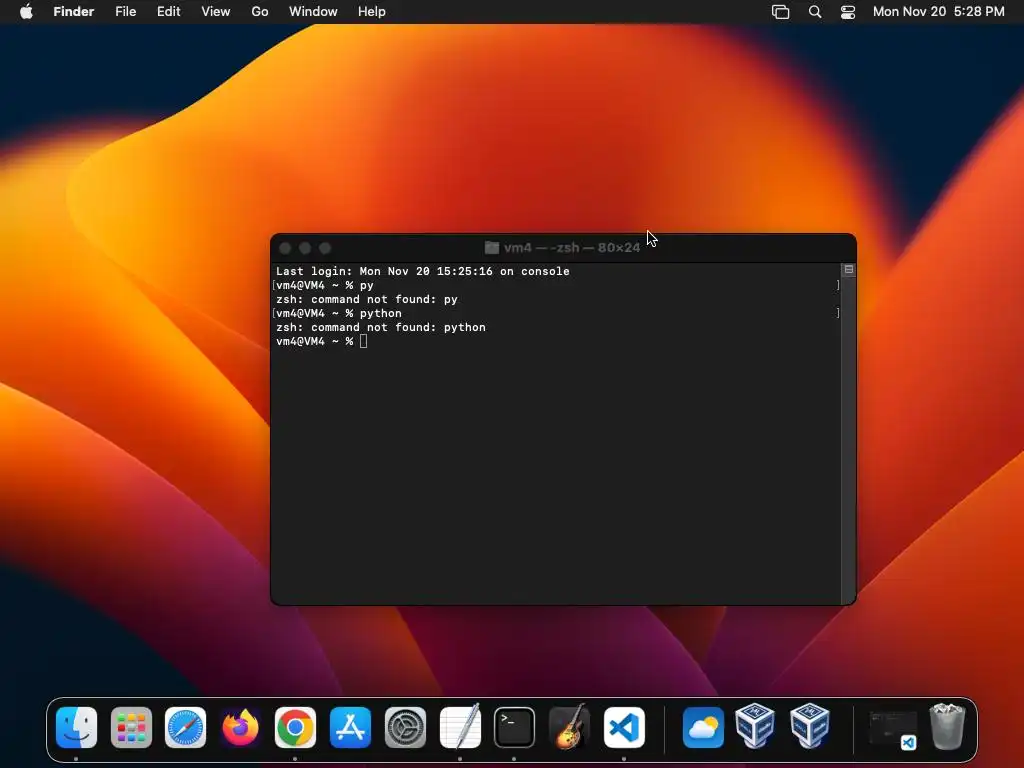Open Finder from the Dock
This screenshot has height=768, width=1024.
pos(76,728)
